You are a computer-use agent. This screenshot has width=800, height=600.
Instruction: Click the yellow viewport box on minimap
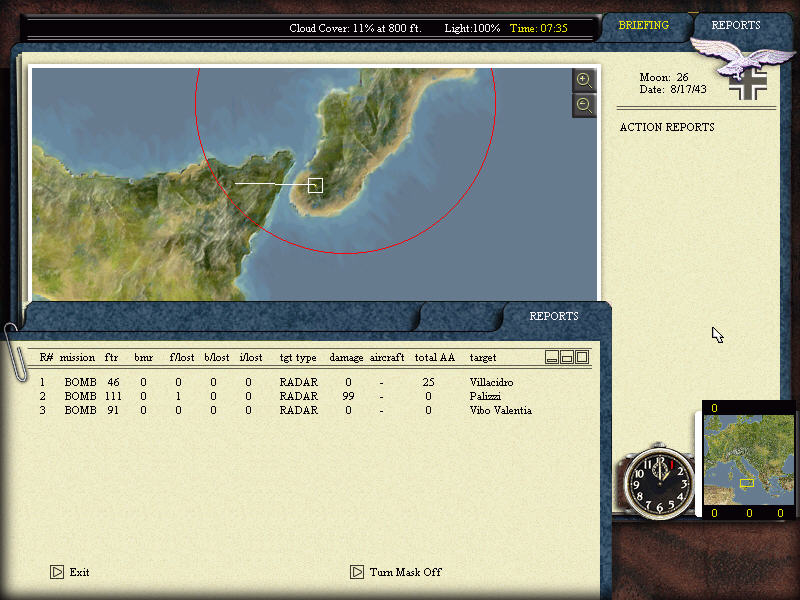[747, 483]
